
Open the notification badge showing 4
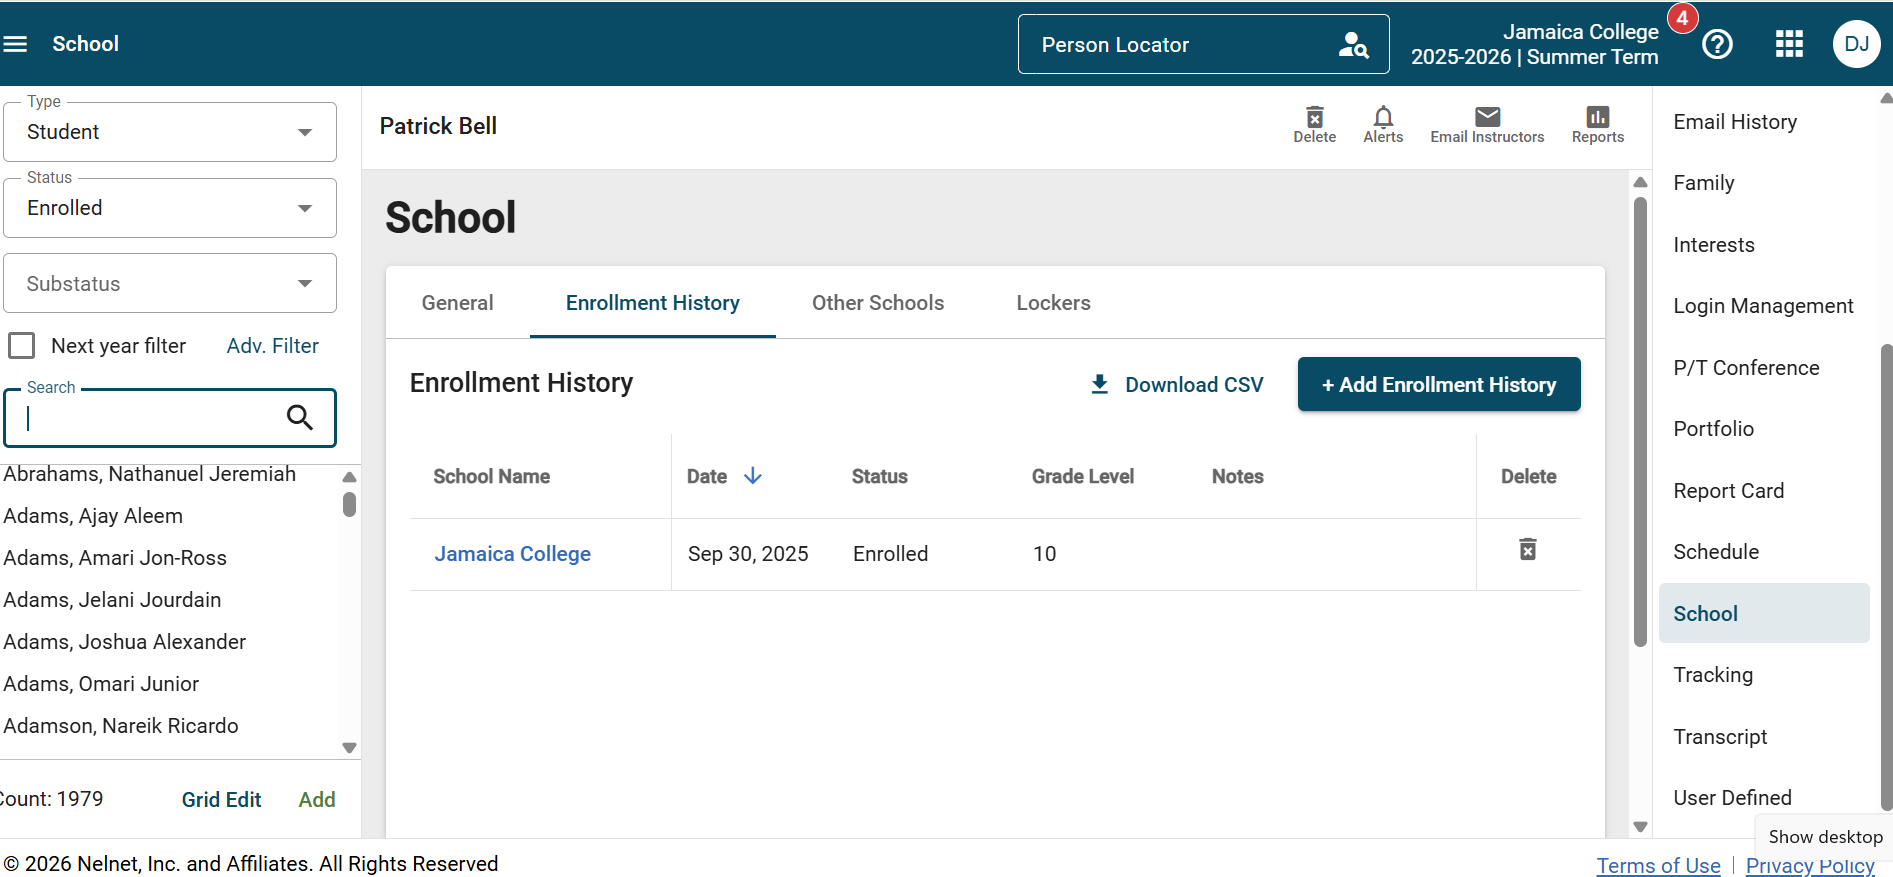tap(1682, 18)
